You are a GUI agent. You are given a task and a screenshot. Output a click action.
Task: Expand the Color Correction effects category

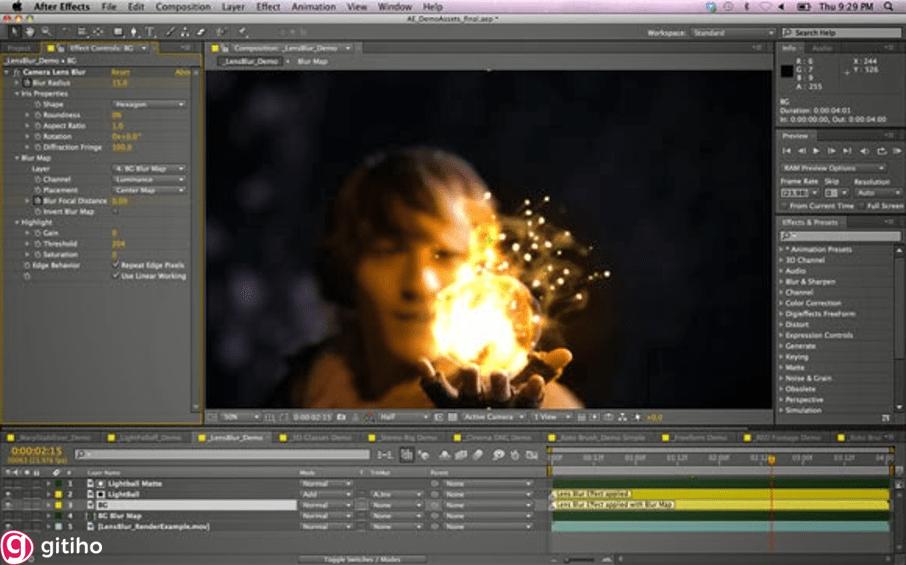812,303
